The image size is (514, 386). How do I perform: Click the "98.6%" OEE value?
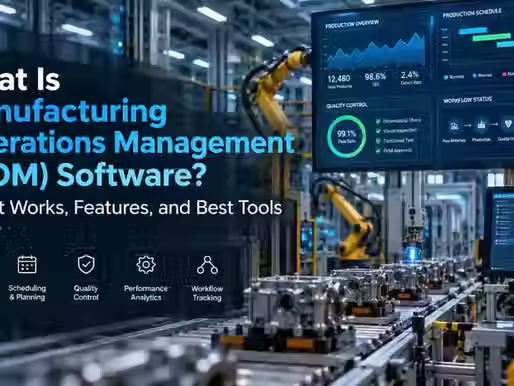(375, 77)
